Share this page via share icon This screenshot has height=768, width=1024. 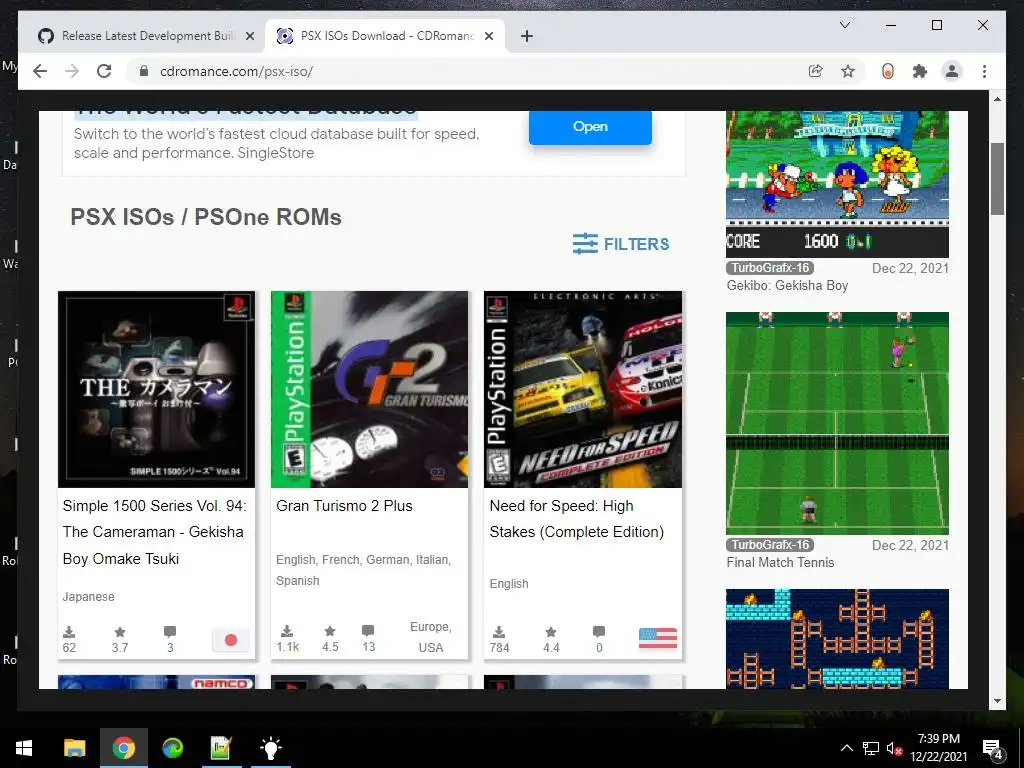(815, 71)
